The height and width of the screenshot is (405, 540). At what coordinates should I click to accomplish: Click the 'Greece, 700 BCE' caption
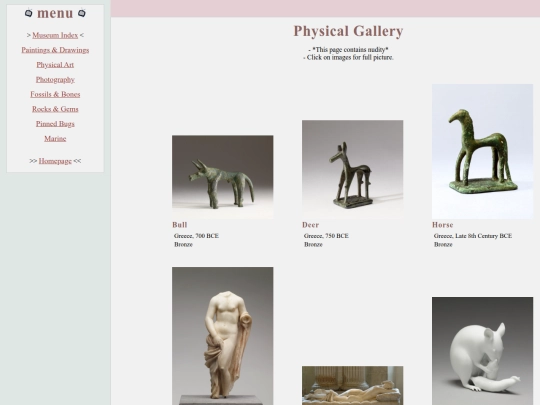[196, 236]
